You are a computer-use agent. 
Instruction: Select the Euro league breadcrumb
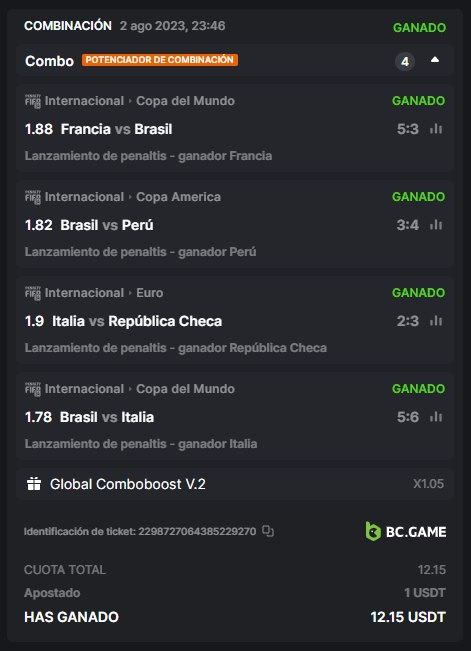tap(150, 293)
